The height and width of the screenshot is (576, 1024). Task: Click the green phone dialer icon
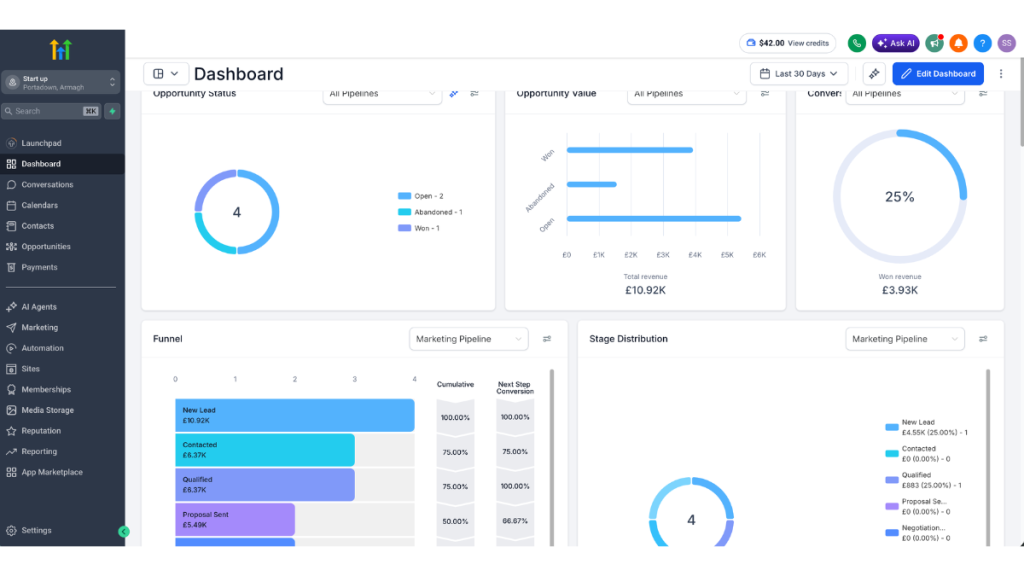click(856, 43)
